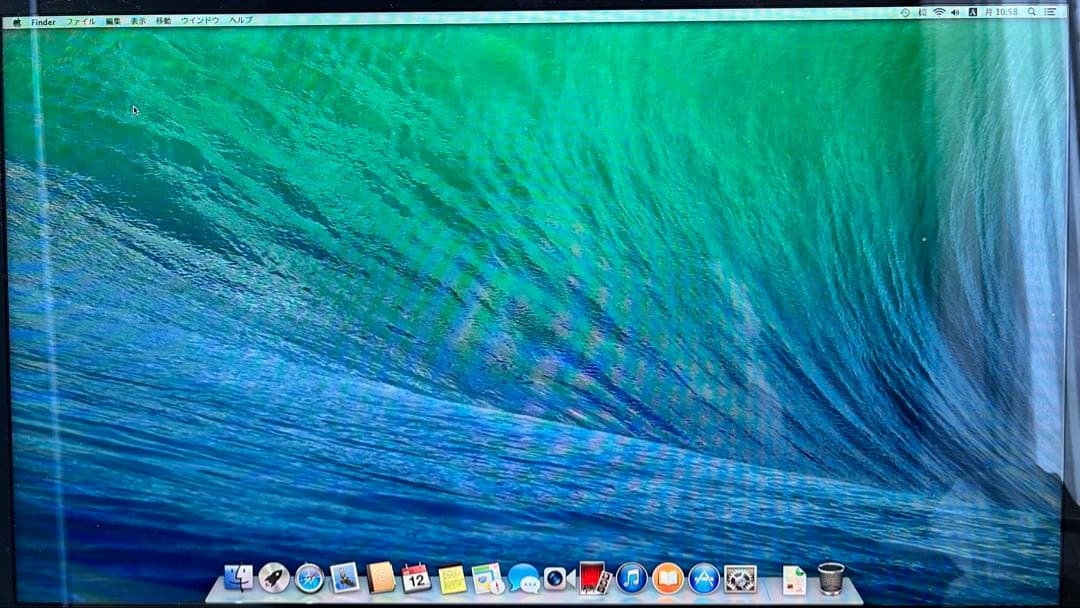
Task: Open Contacts from the Dock
Action: (382, 578)
